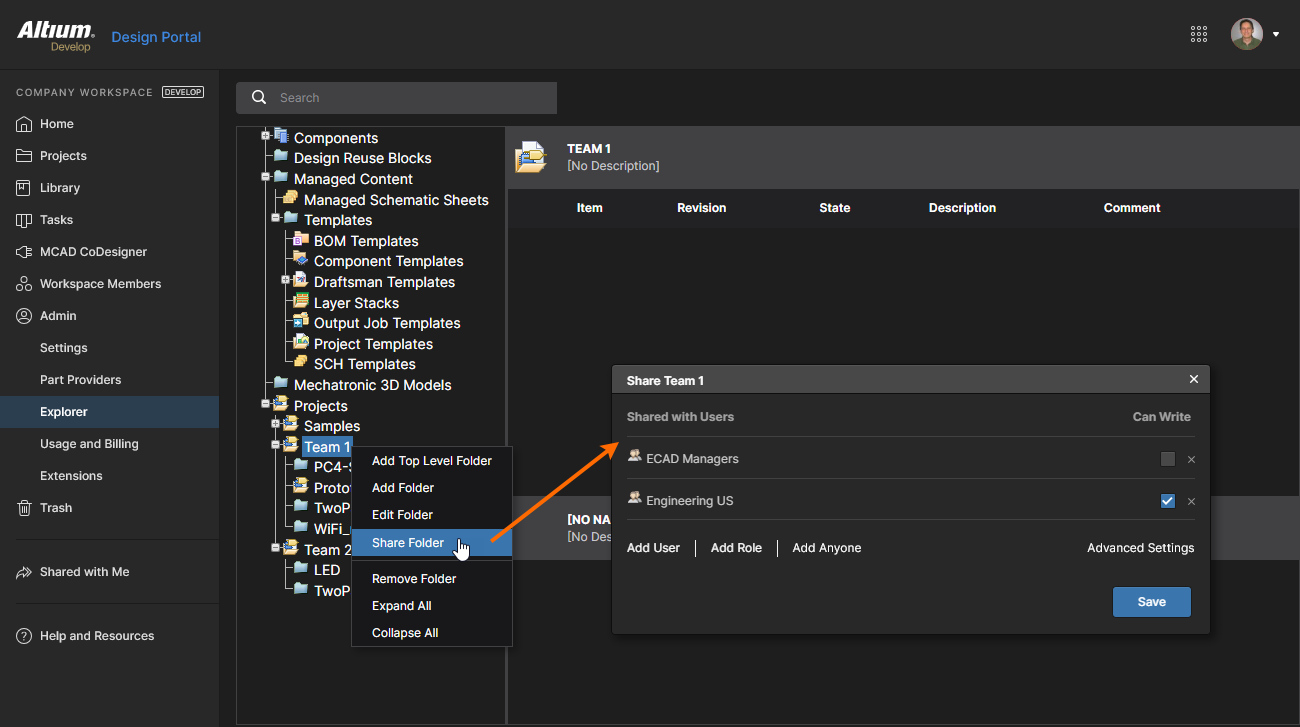The width and height of the screenshot is (1300, 727).
Task: Select Add Top Level Folder menu item
Action: [x=431, y=461]
